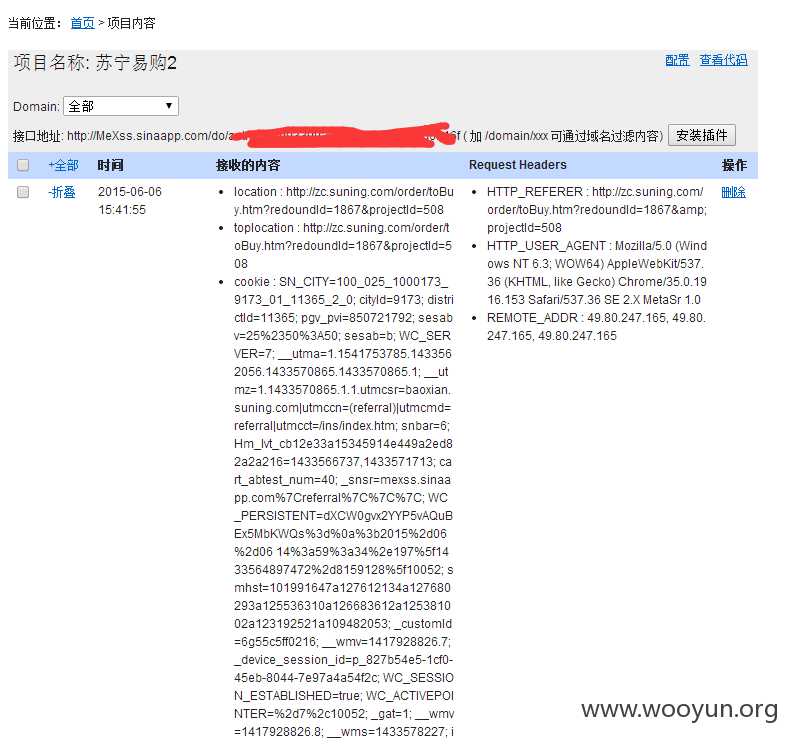Select the HTTP_REFERER header text
Screen dimensions: 787x738
[597, 209]
